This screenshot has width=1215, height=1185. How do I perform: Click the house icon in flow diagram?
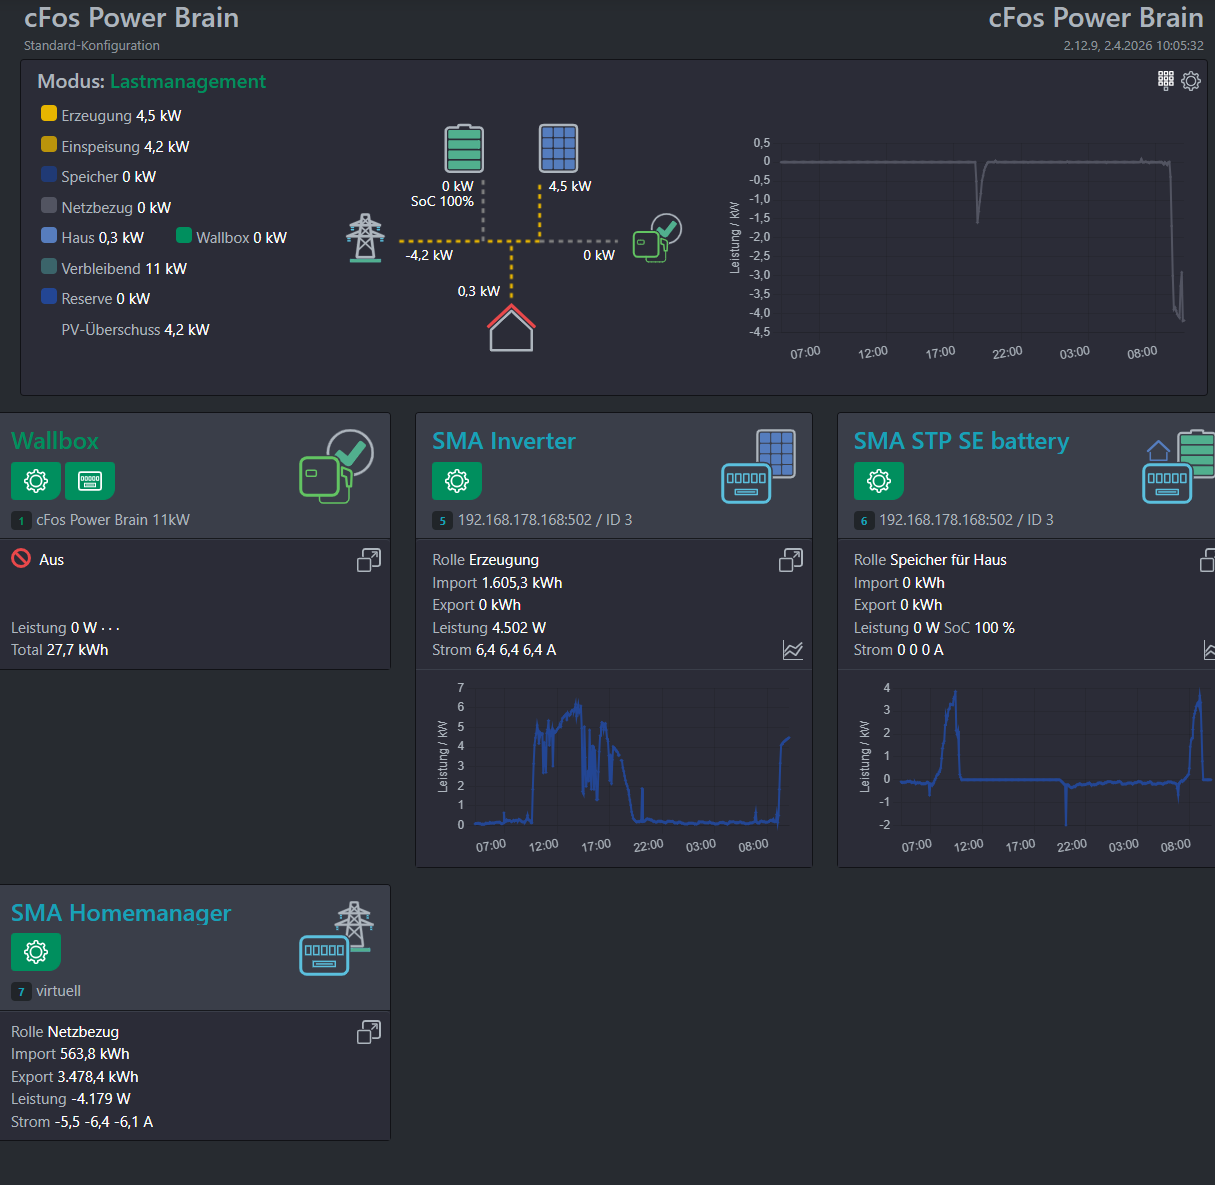(x=511, y=328)
